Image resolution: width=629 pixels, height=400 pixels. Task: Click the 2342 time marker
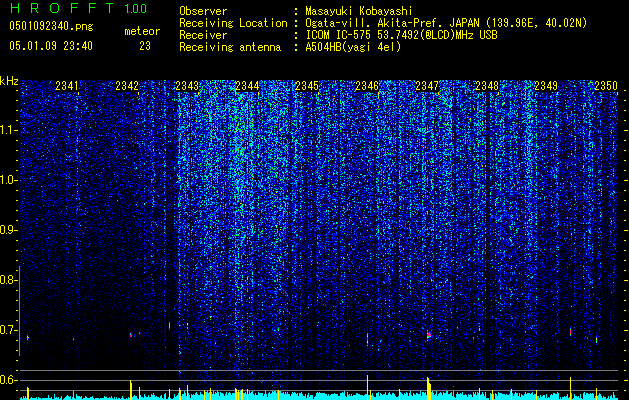tap(127, 86)
